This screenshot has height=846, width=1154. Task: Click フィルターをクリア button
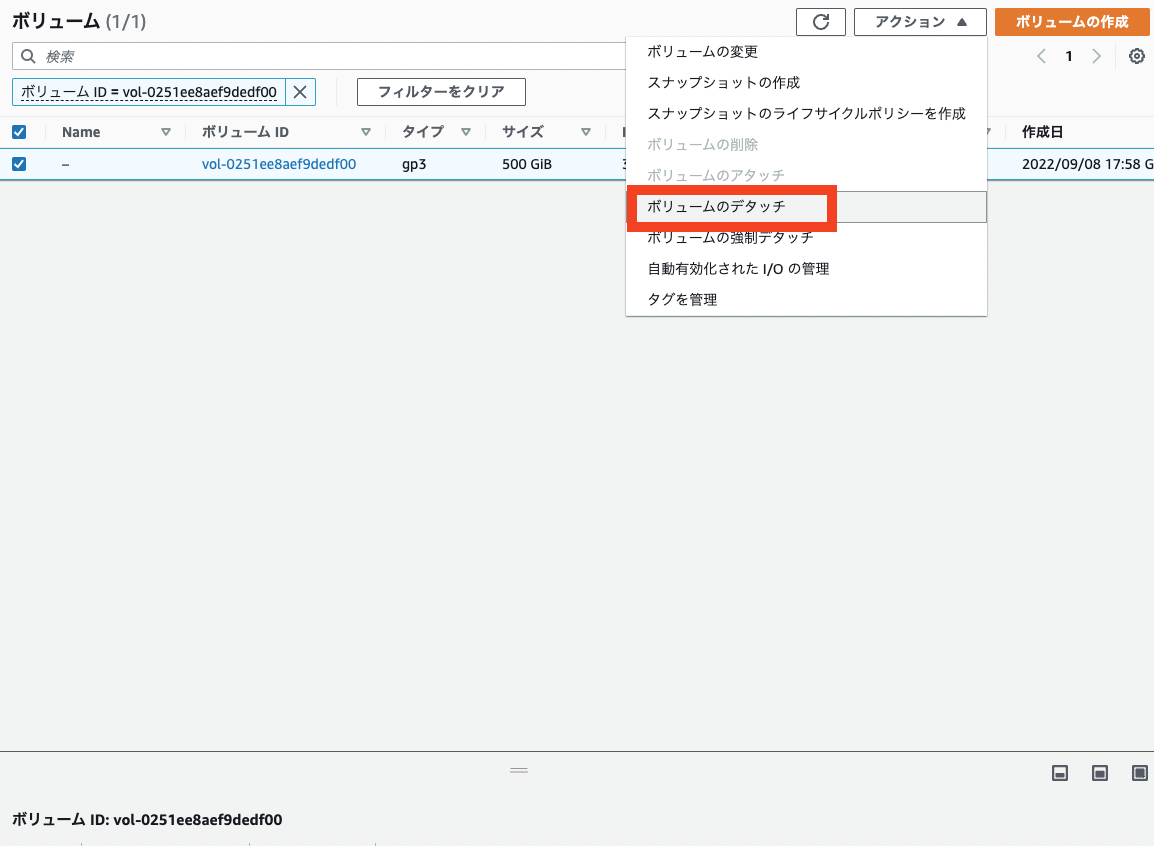pos(442,92)
